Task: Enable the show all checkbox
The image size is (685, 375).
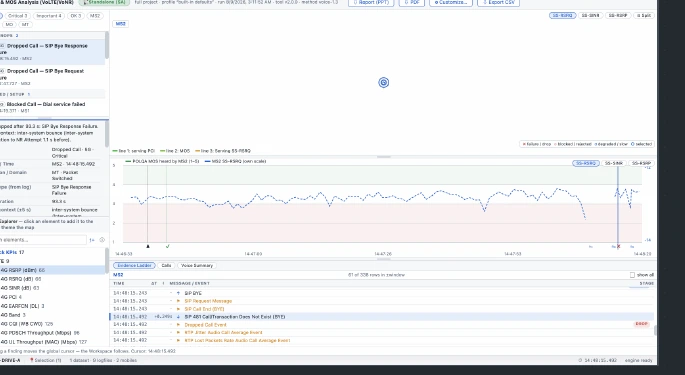Action: click(632, 275)
